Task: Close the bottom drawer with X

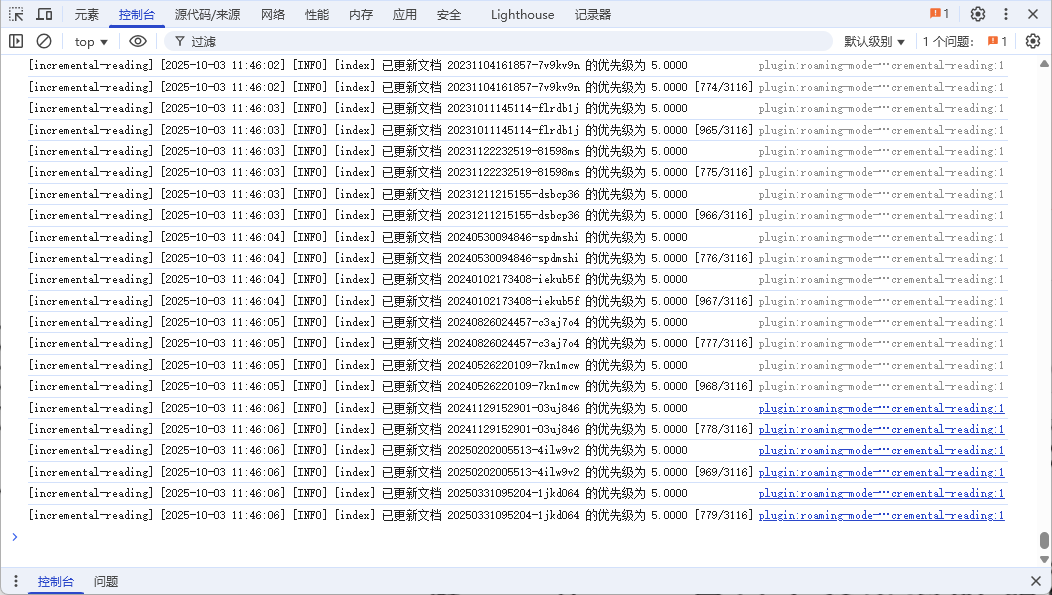Action: coord(1035,581)
